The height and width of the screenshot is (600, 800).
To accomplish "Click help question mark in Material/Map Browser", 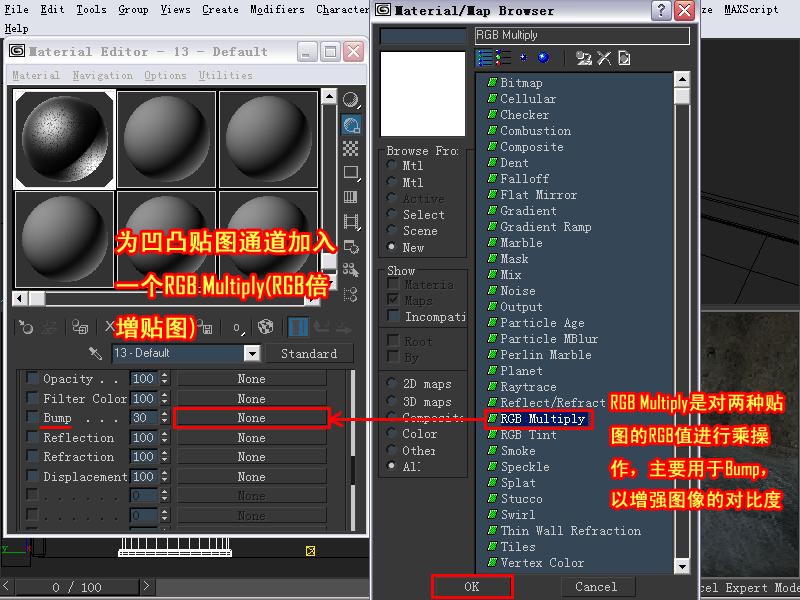I will (x=661, y=11).
